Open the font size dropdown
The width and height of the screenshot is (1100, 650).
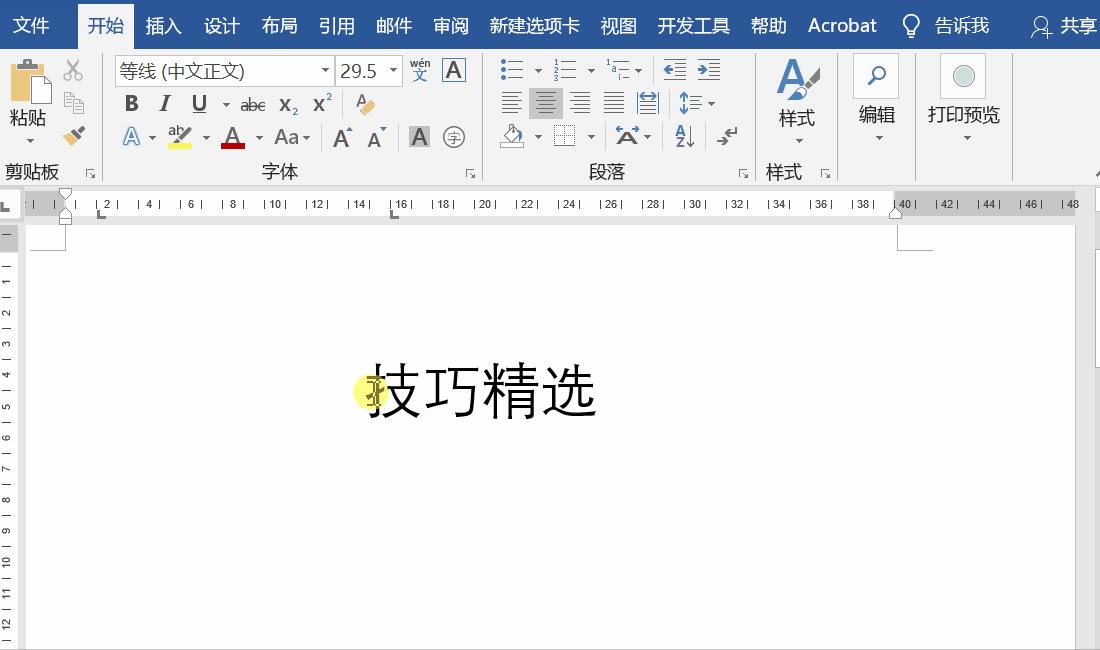393,70
